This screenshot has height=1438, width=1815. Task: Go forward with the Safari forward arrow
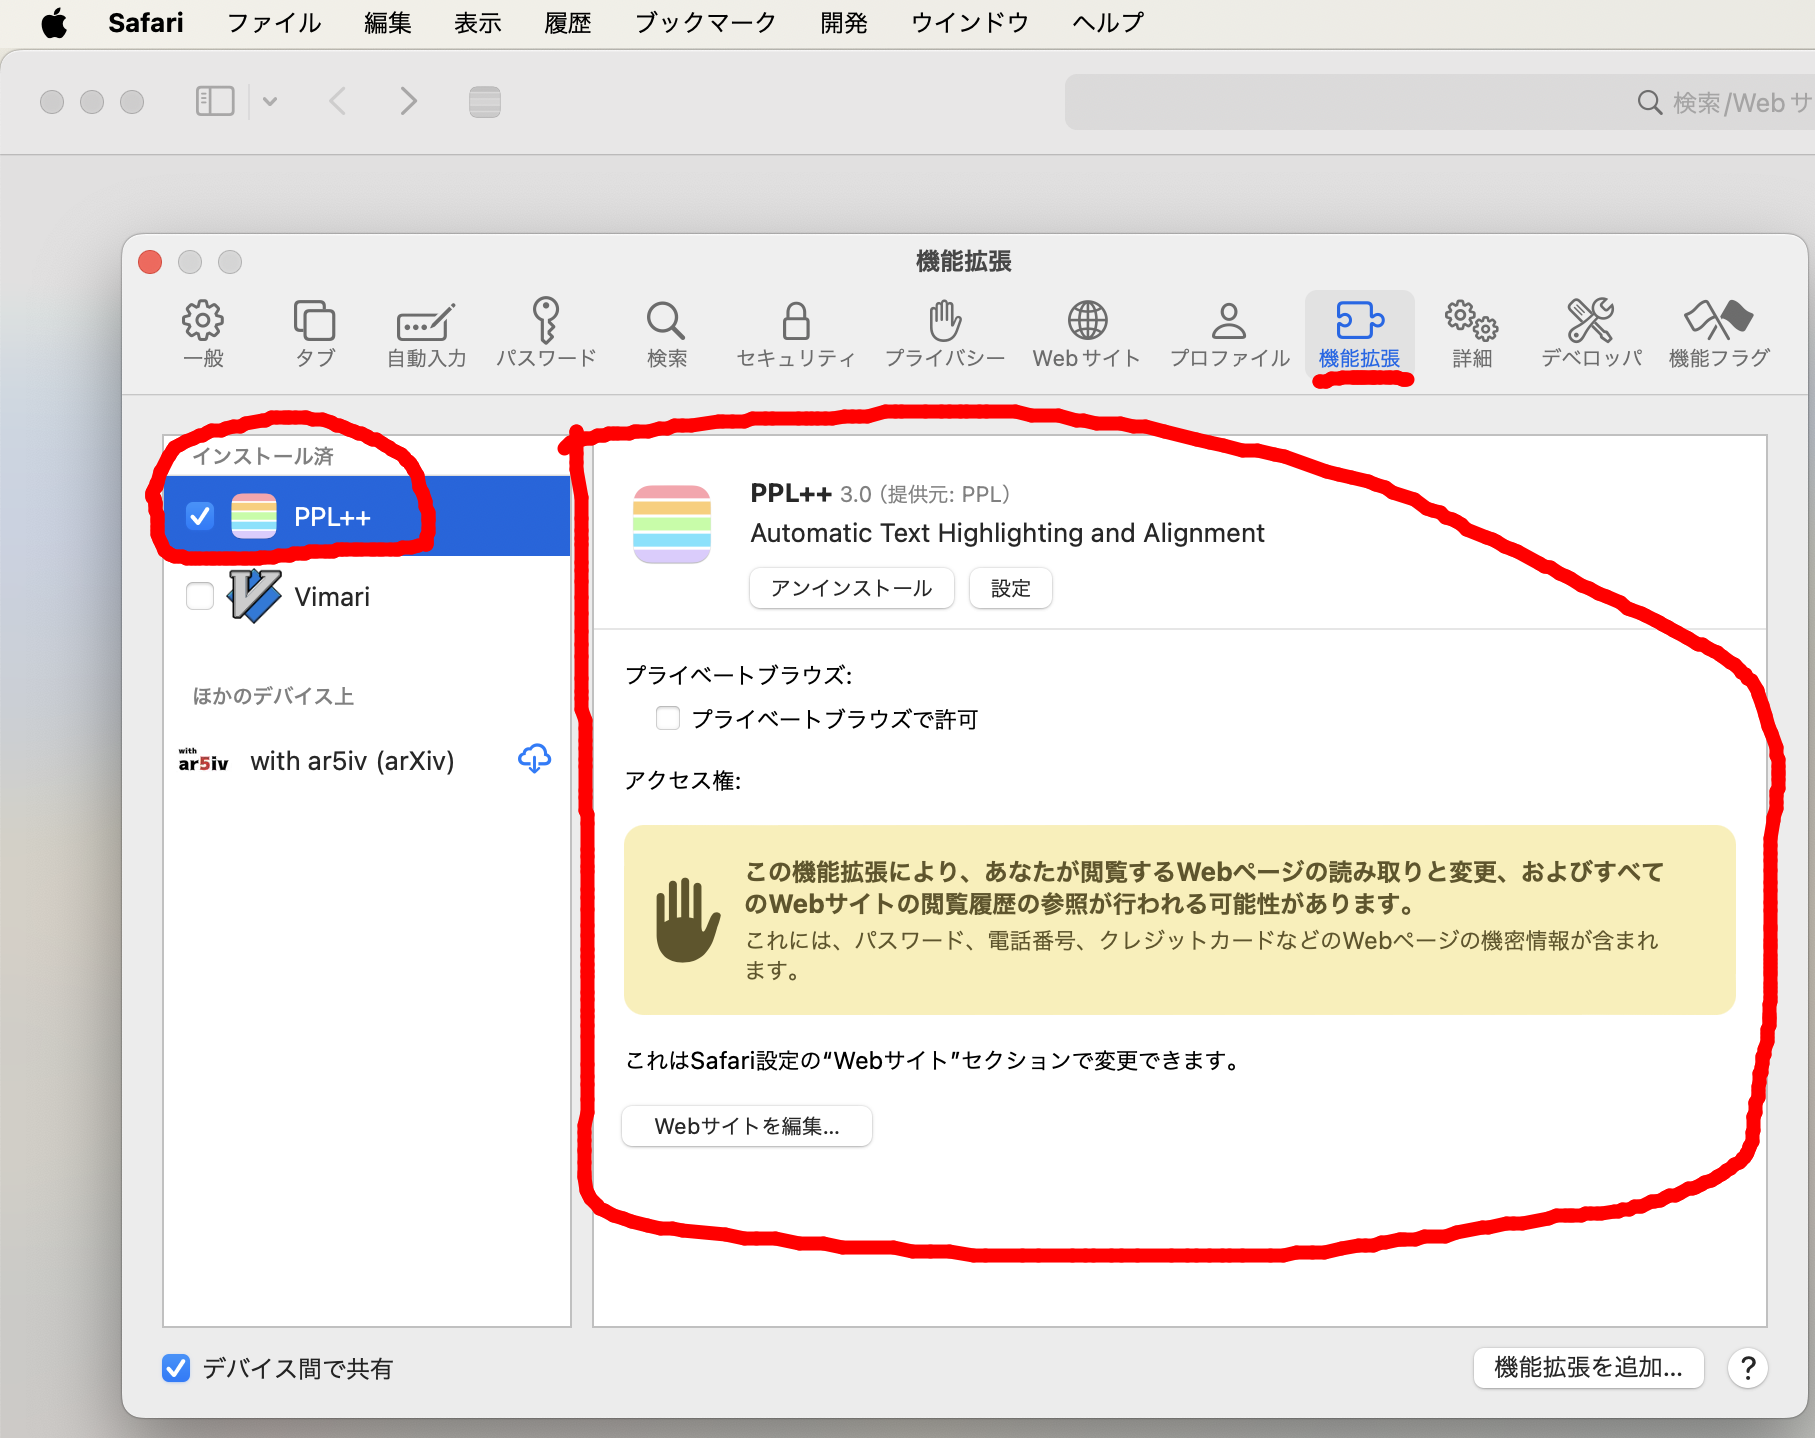[408, 101]
